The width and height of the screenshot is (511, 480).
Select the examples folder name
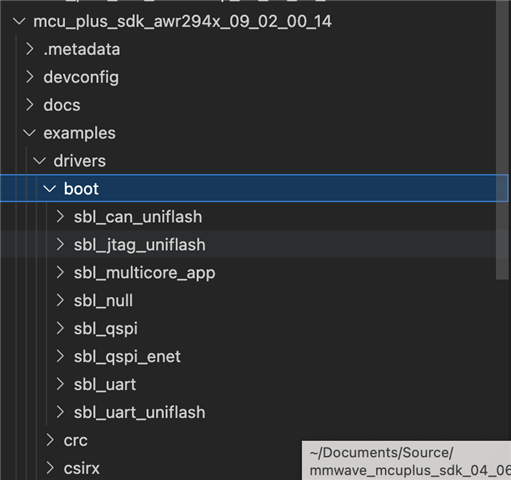tap(80, 134)
